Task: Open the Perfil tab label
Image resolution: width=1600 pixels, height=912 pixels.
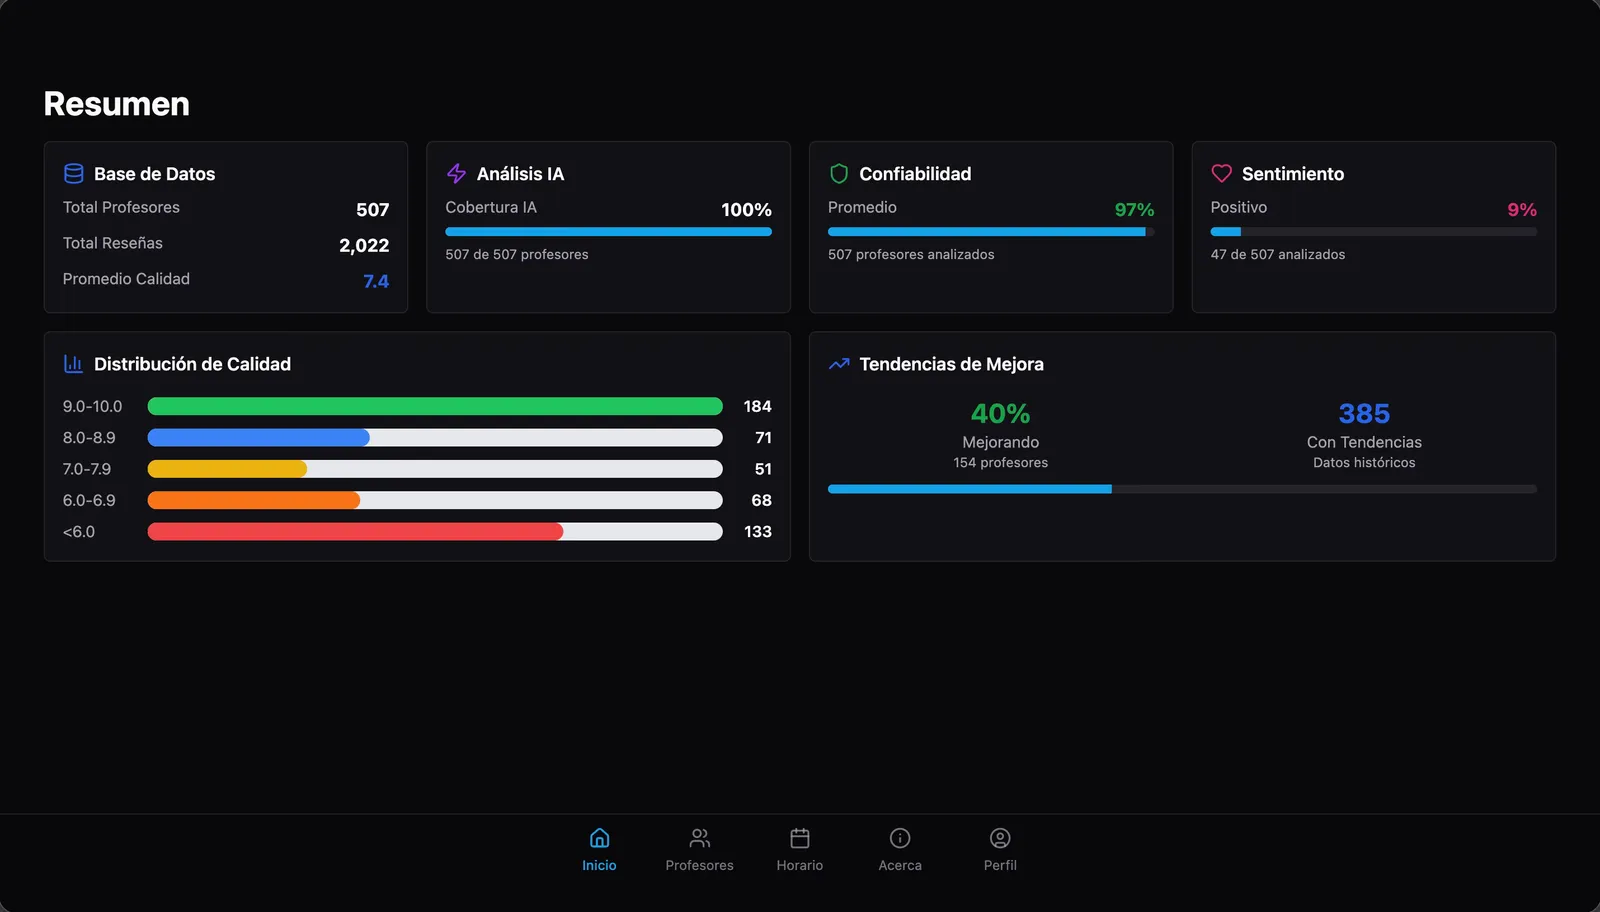Action: click(x=1000, y=866)
